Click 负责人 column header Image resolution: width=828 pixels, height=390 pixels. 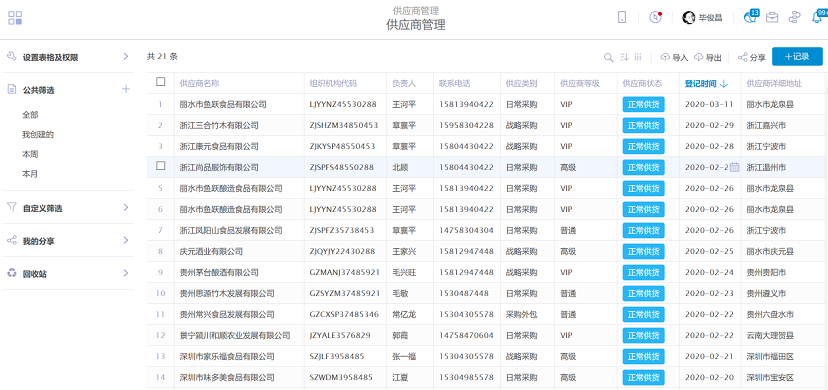pyautogui.click(x=404, y=83)
